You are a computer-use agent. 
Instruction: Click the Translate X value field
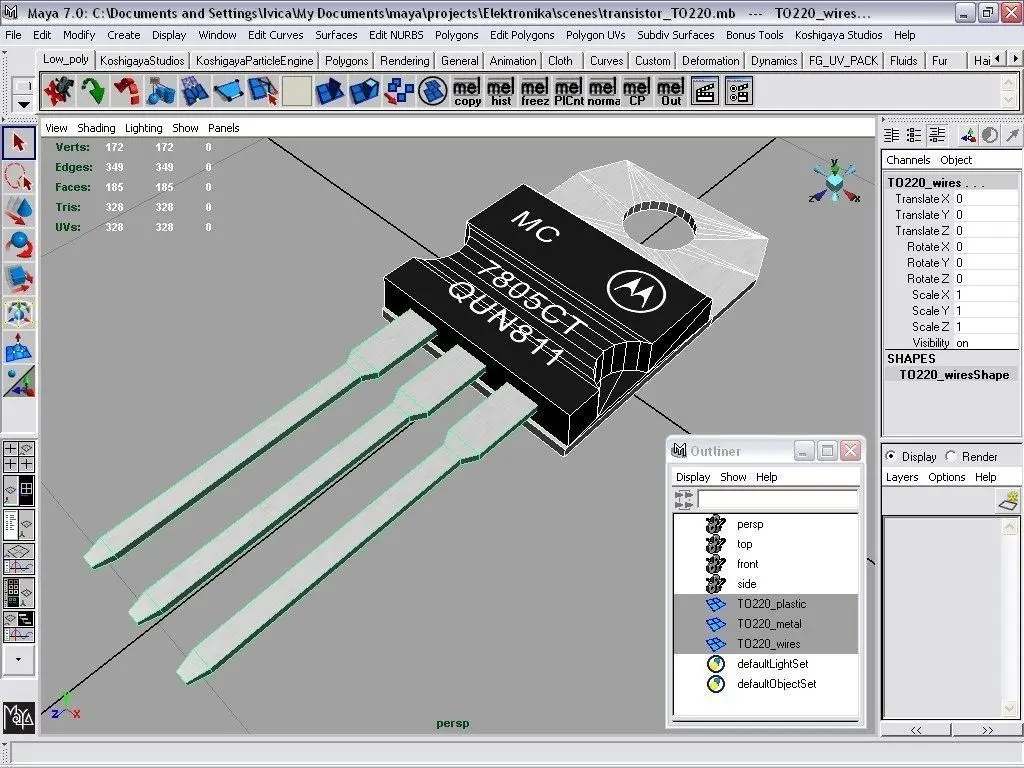tap(986, 199)
